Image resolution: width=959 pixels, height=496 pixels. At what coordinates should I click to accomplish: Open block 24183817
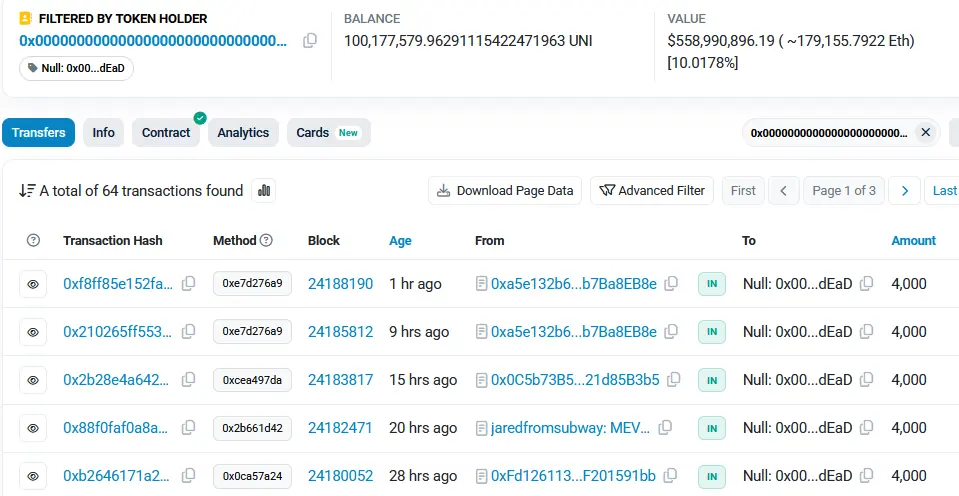340,380
